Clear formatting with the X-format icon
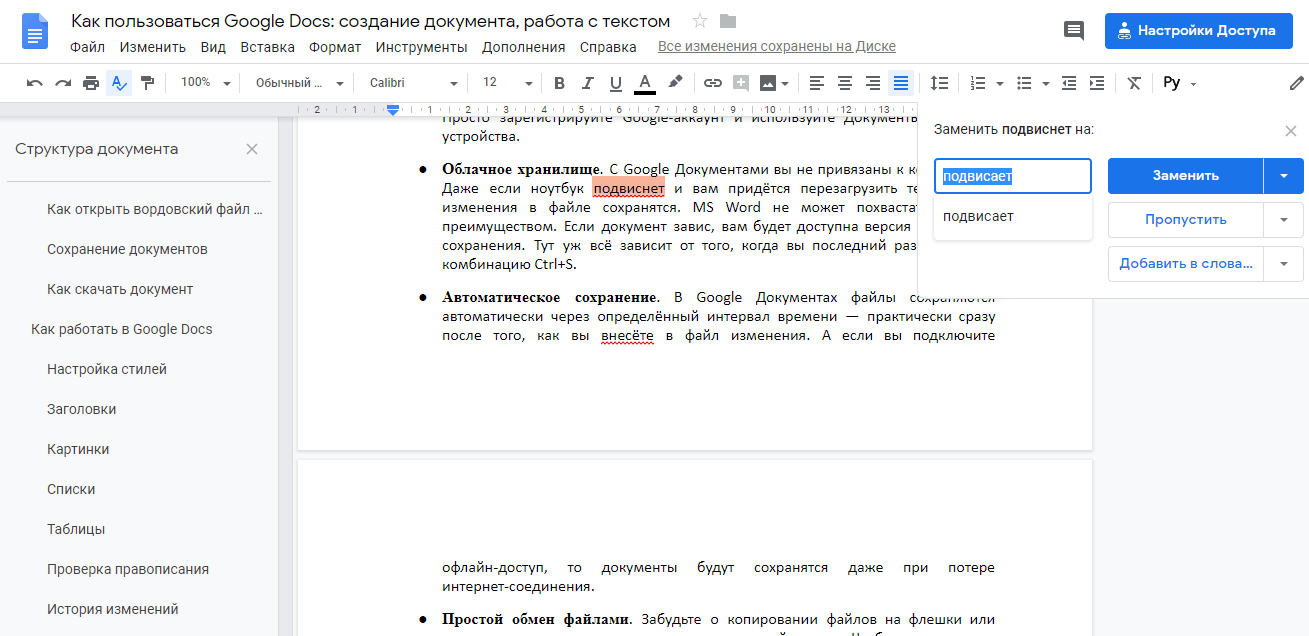 click(1133, 83)
